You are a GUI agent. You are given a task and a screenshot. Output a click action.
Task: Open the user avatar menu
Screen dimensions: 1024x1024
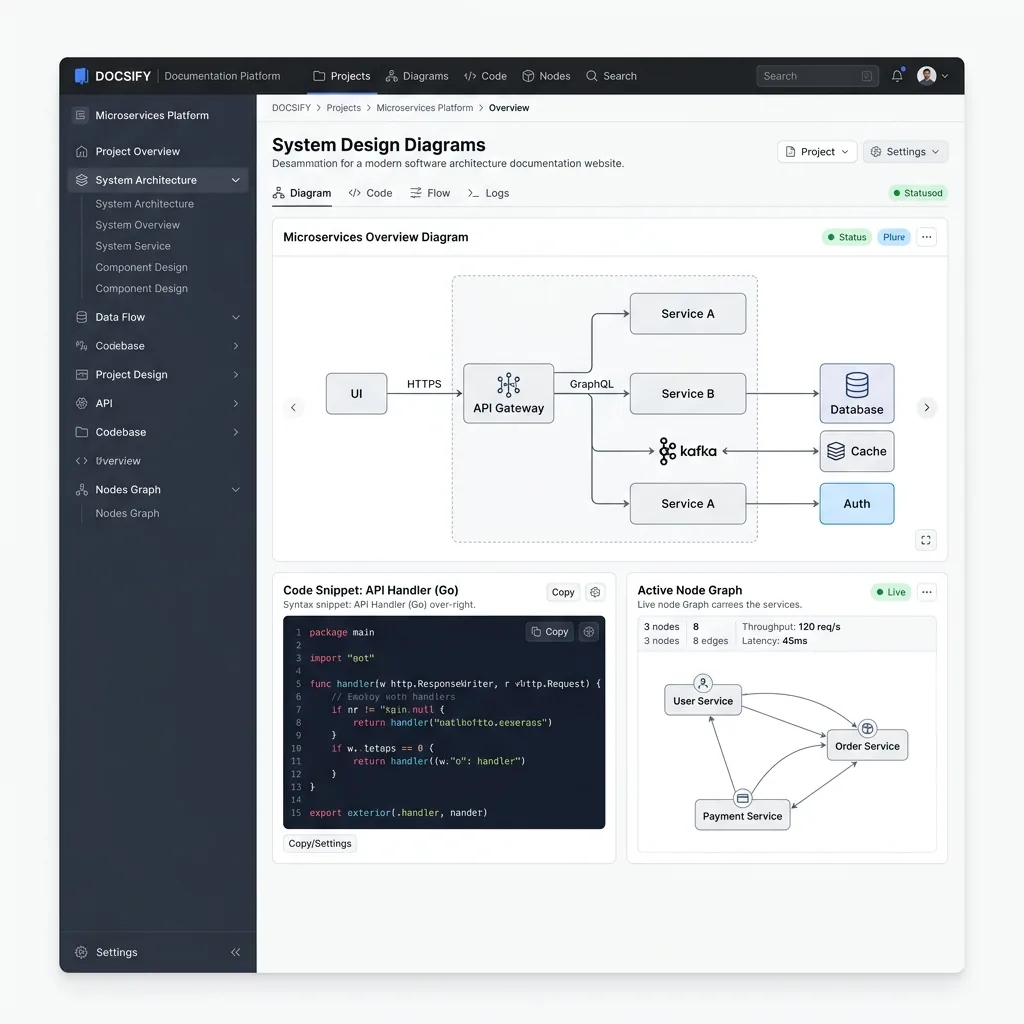[932, 76]
